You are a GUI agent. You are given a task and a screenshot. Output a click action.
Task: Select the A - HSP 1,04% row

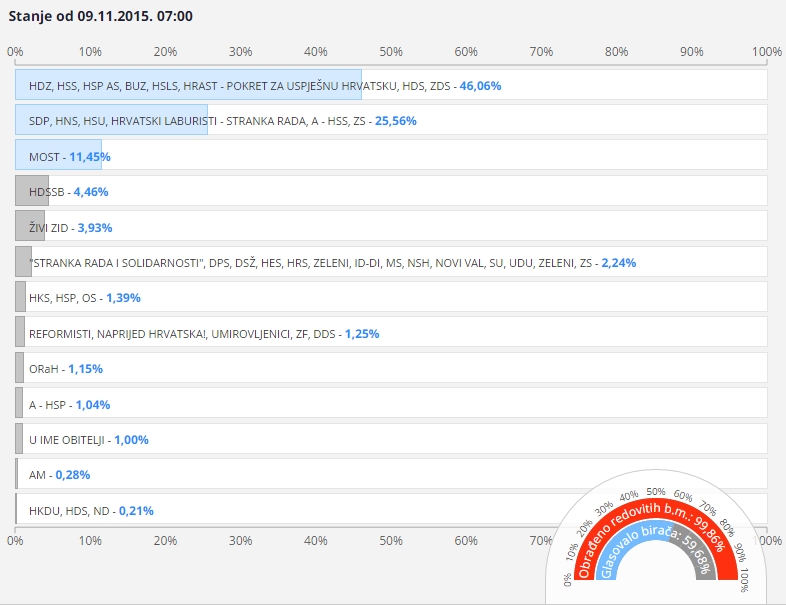391,403
